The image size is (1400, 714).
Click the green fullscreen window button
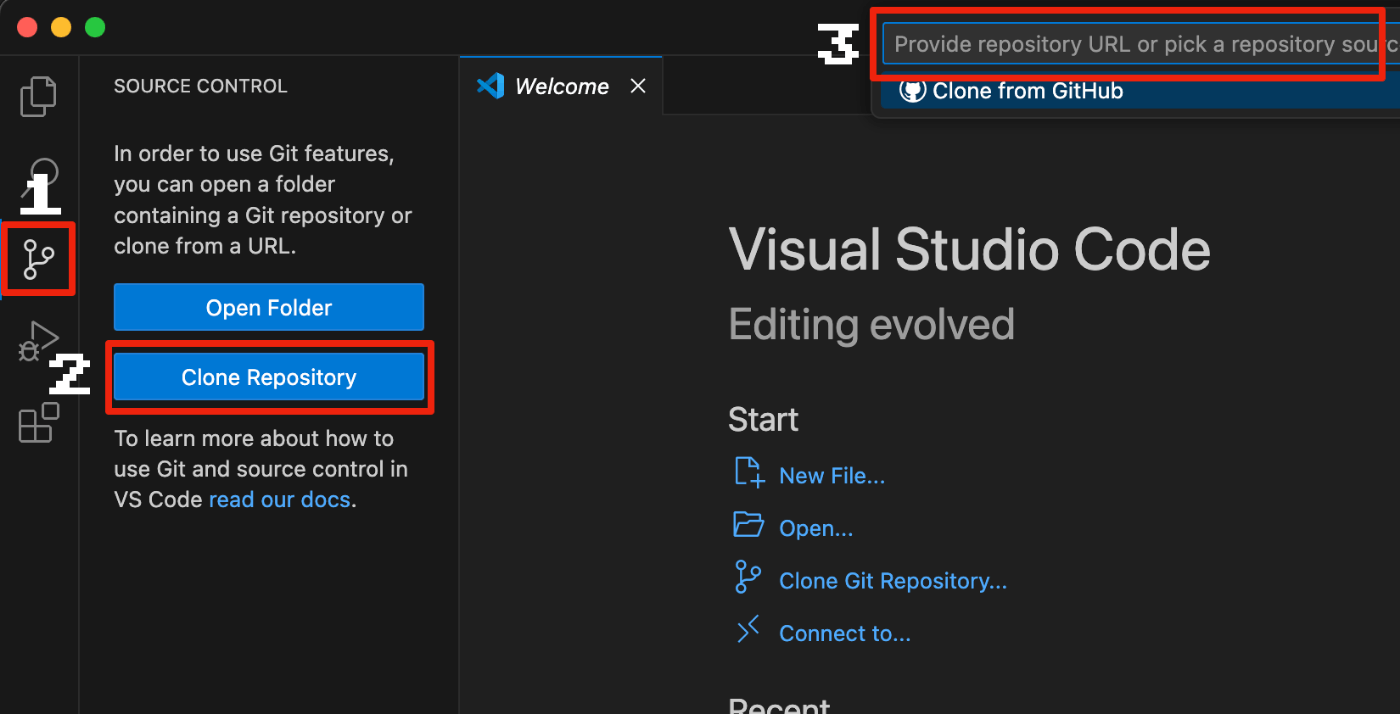click(x=95, y=27)
